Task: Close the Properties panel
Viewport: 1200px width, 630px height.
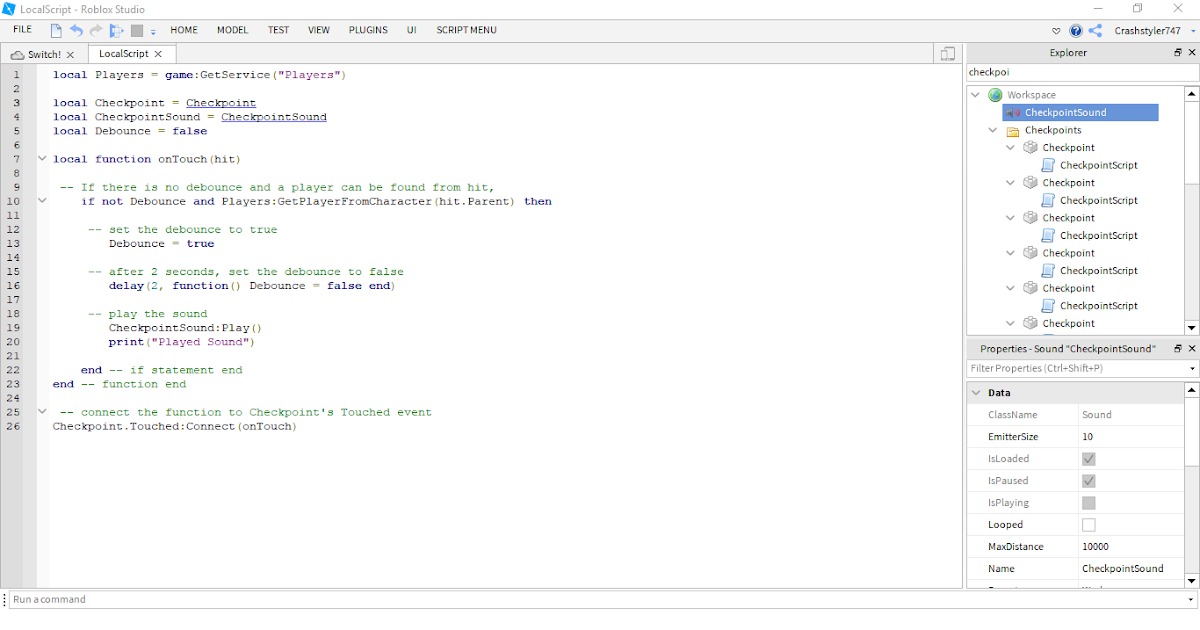Action: point(1191,348)
